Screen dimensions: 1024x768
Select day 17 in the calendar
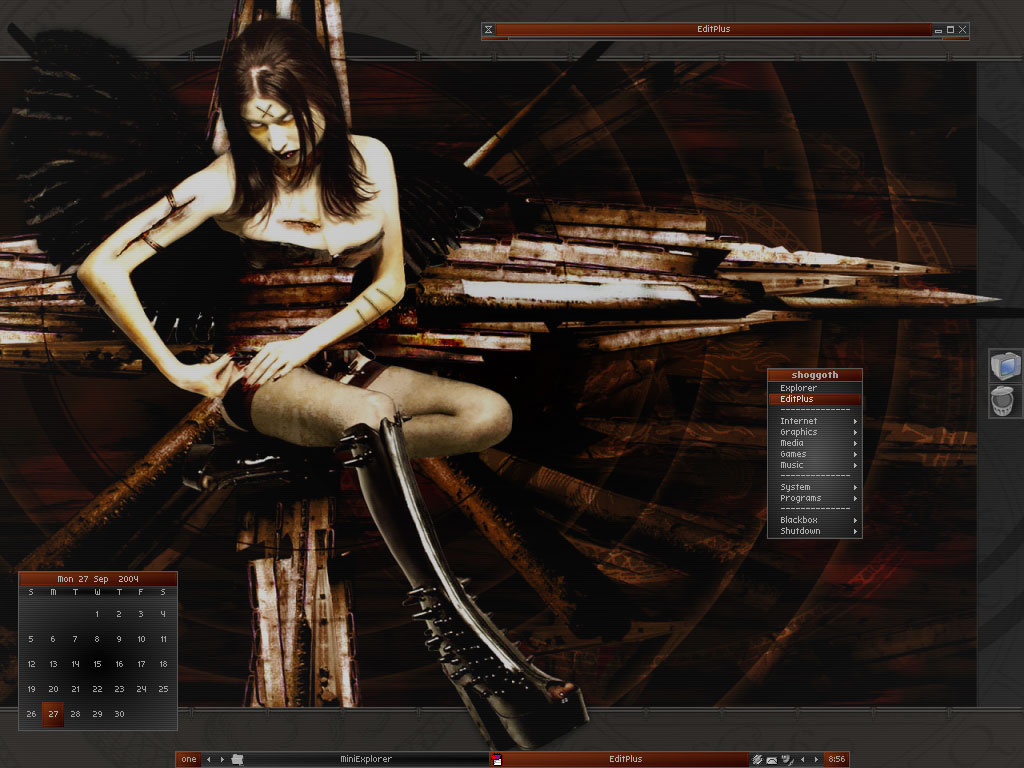coord(141,664)
